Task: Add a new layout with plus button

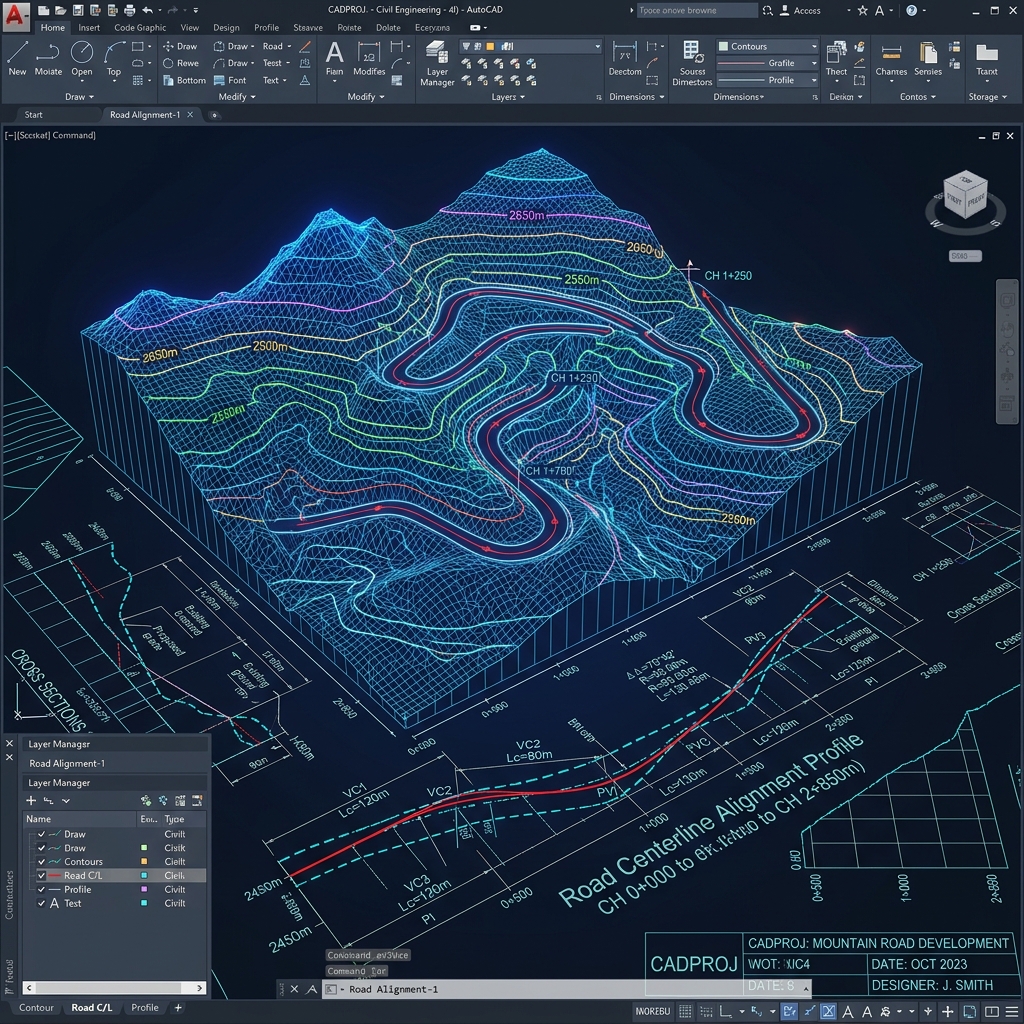Action: pyautogui.click(x=178, y=1008)
